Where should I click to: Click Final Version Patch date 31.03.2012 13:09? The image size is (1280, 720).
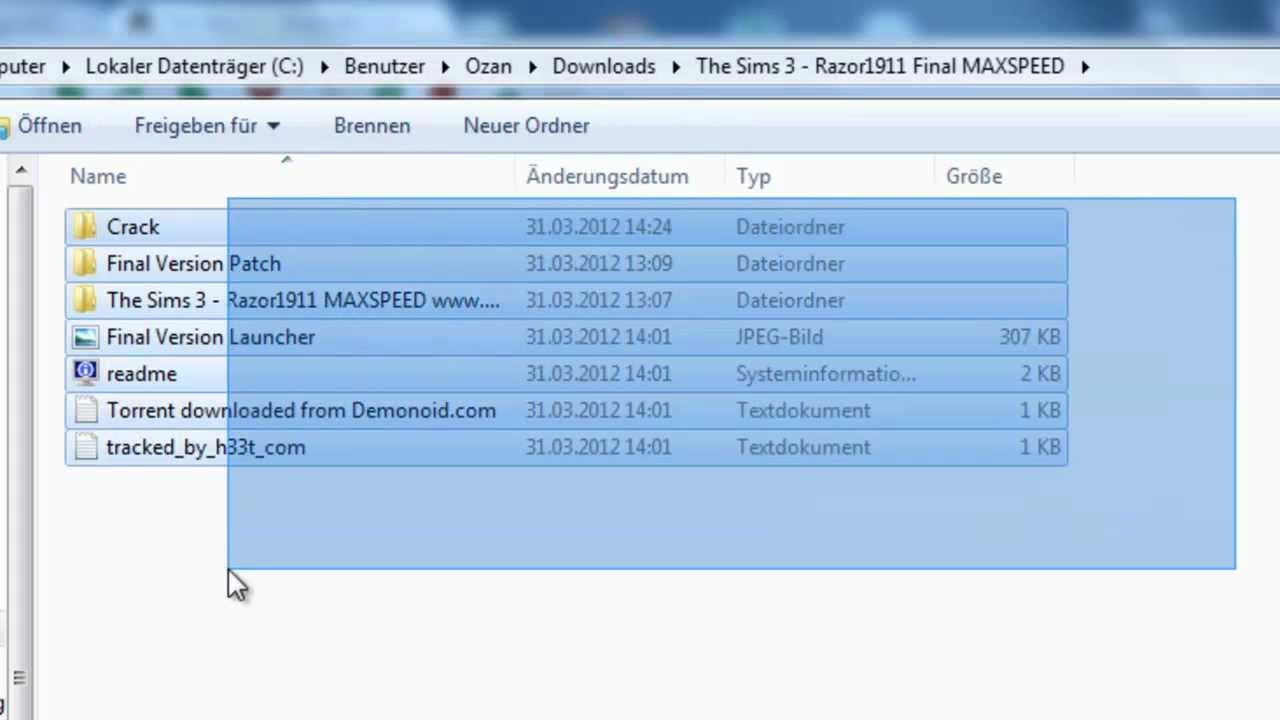(599, 264)
